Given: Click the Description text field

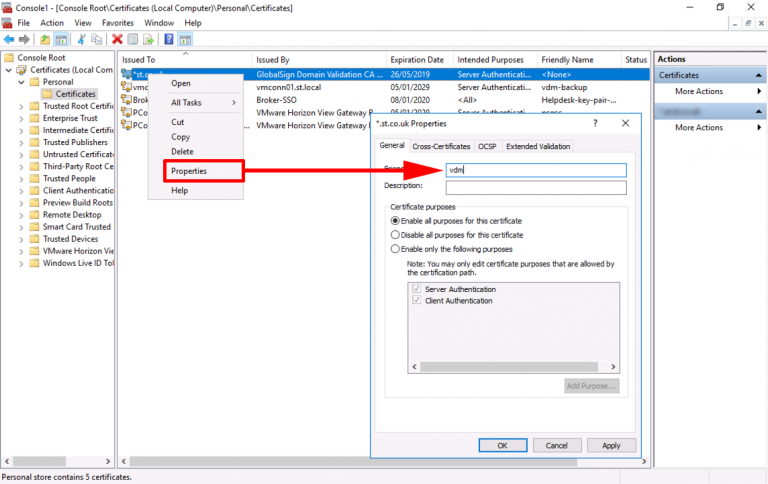Looking at the screenshot, I should click(536, 188).
